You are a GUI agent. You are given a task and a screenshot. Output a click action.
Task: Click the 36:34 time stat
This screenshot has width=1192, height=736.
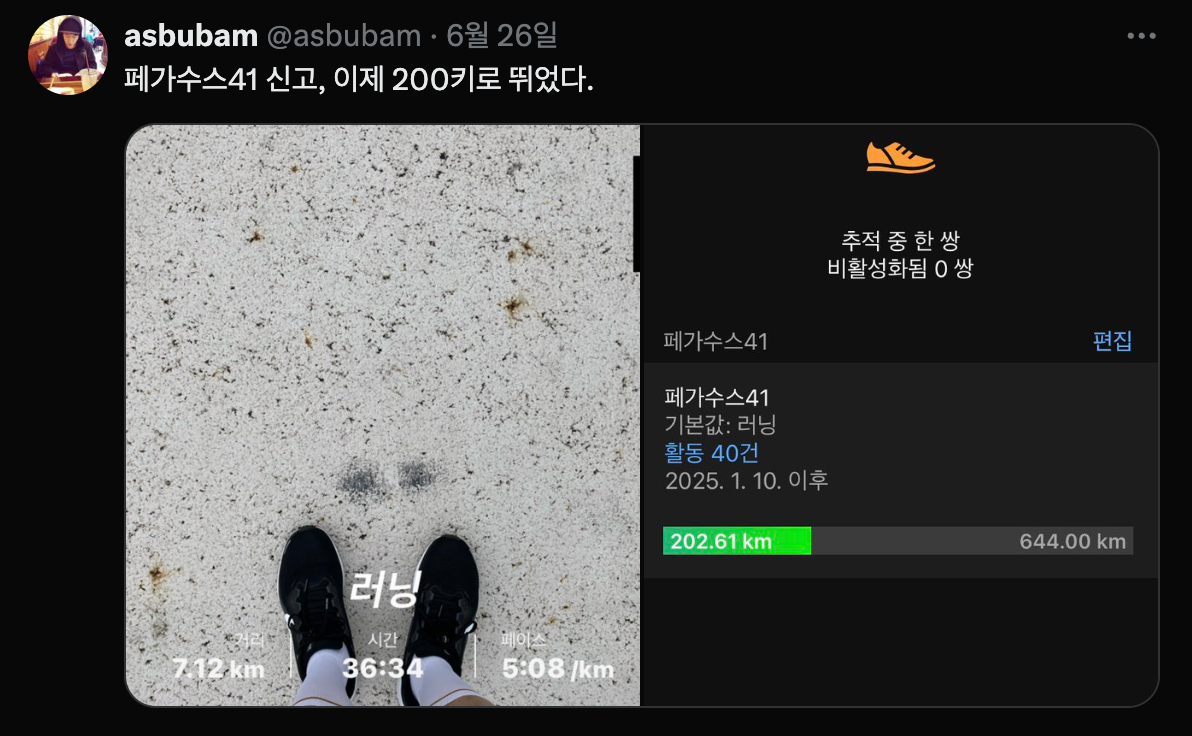[x=382, y=668]
